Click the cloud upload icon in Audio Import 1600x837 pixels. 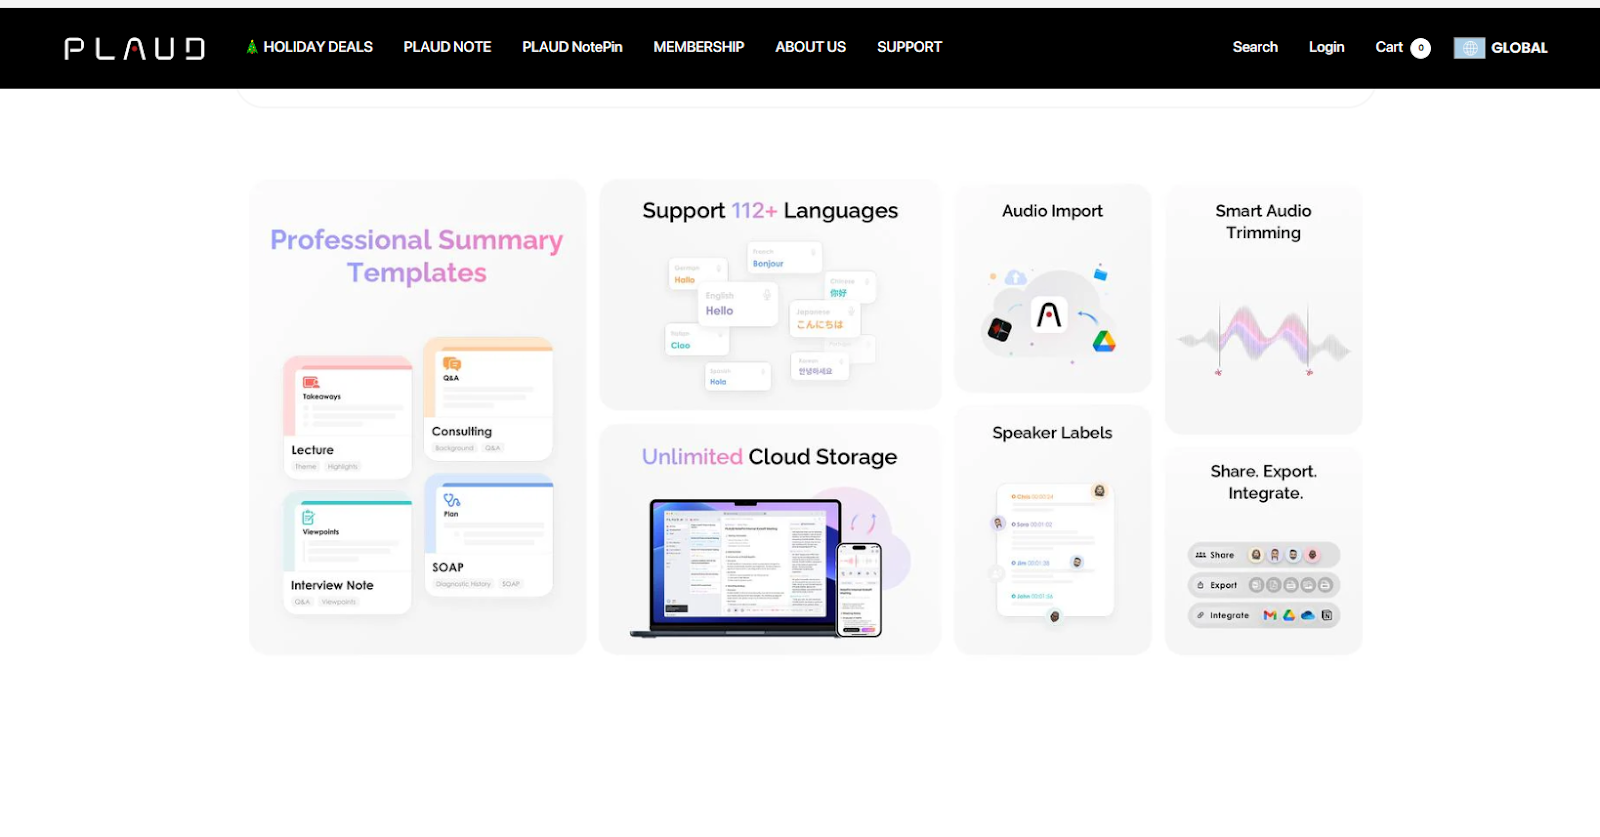point(1016,277)
